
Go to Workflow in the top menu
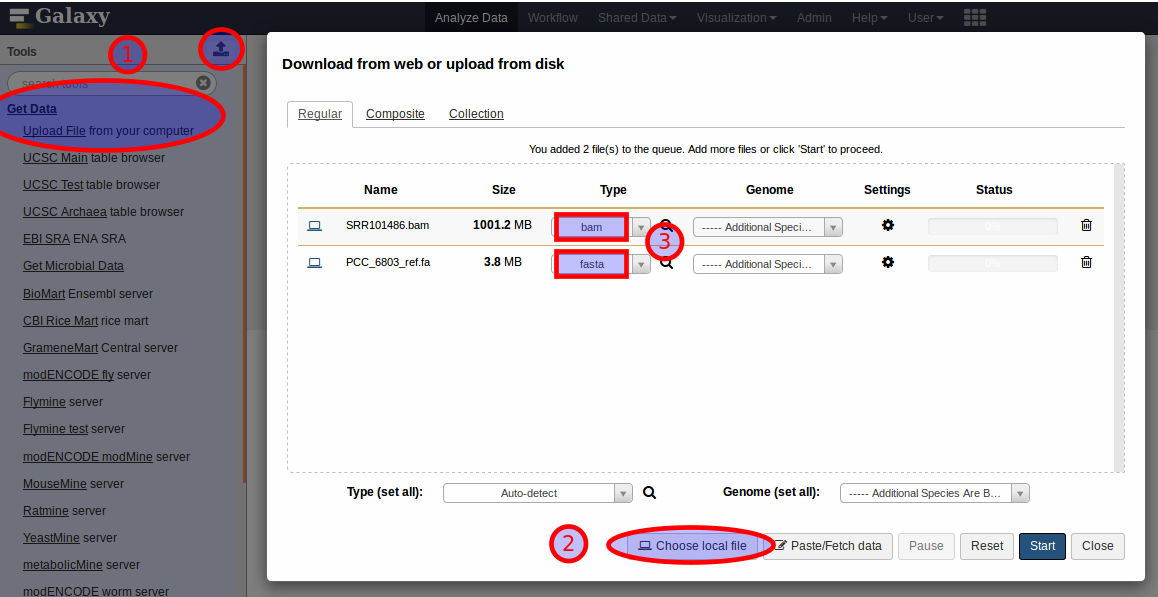tap(552, 18)
